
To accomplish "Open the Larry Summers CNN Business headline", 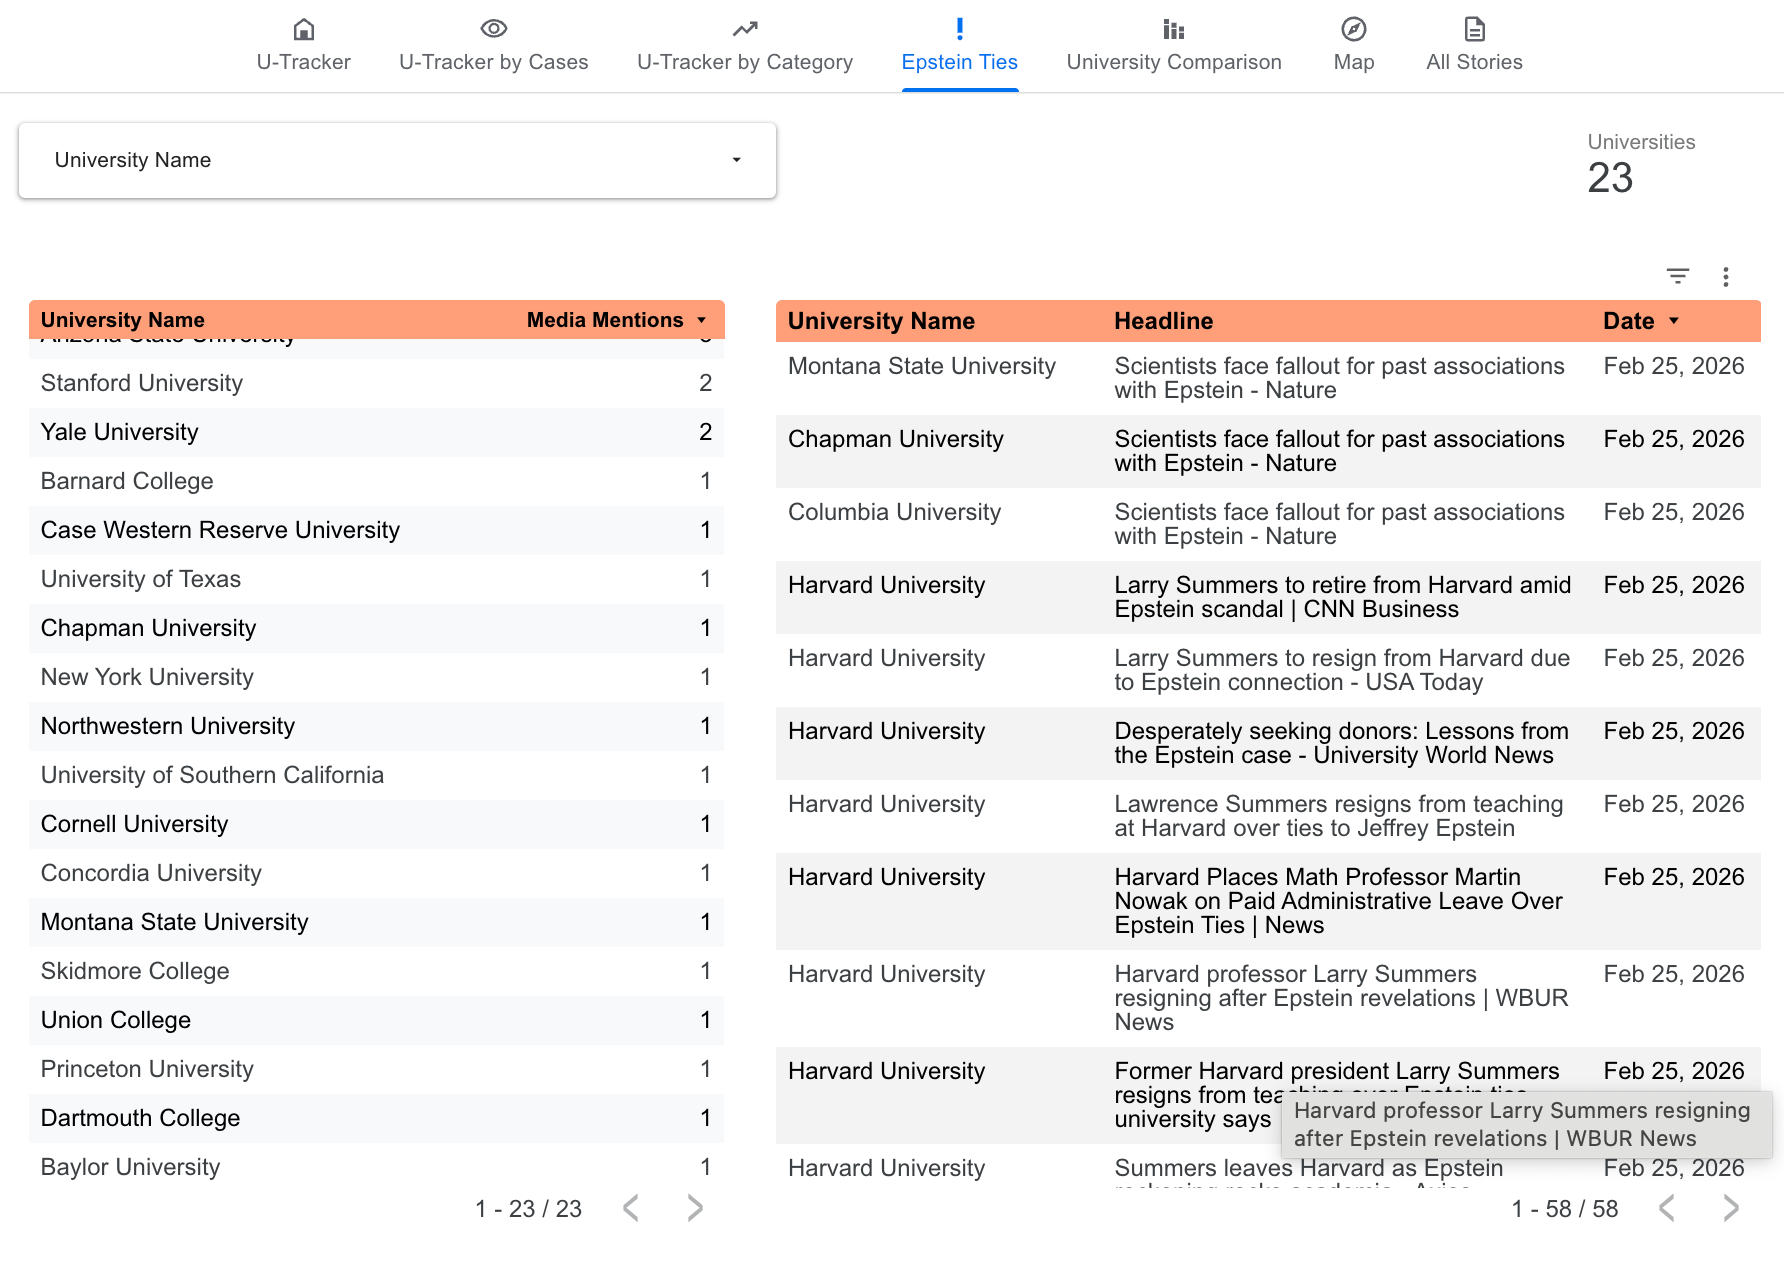I will pos(1342,597).
